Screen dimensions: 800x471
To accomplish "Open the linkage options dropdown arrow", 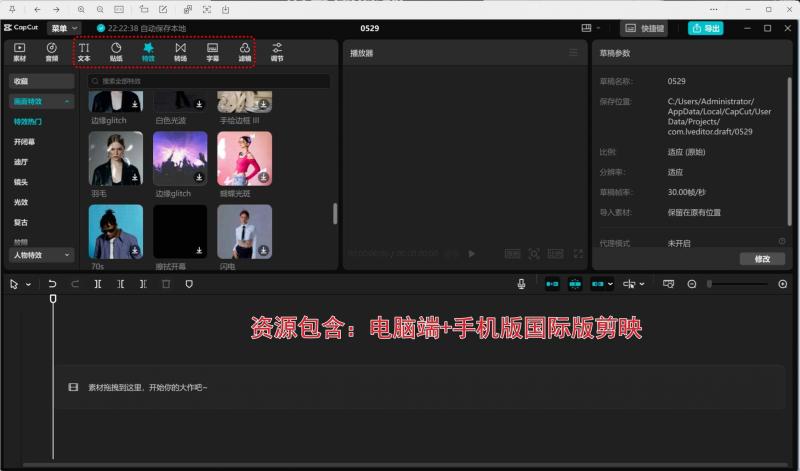I will click(x=610, y=284).
